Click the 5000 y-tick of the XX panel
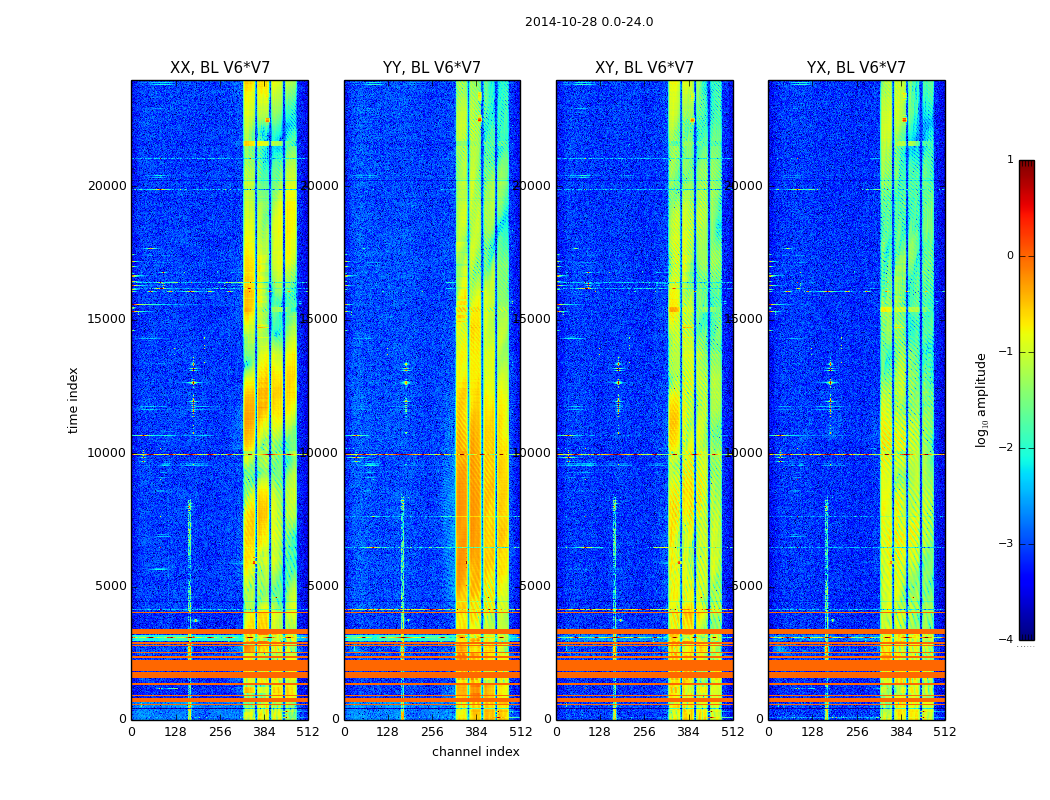 (x=111, y=586)
